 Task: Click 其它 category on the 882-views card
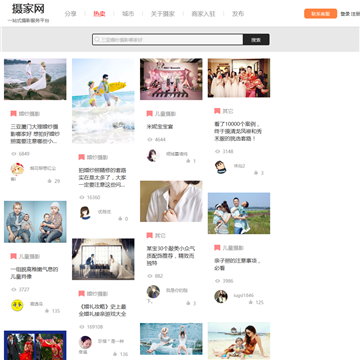160,236
